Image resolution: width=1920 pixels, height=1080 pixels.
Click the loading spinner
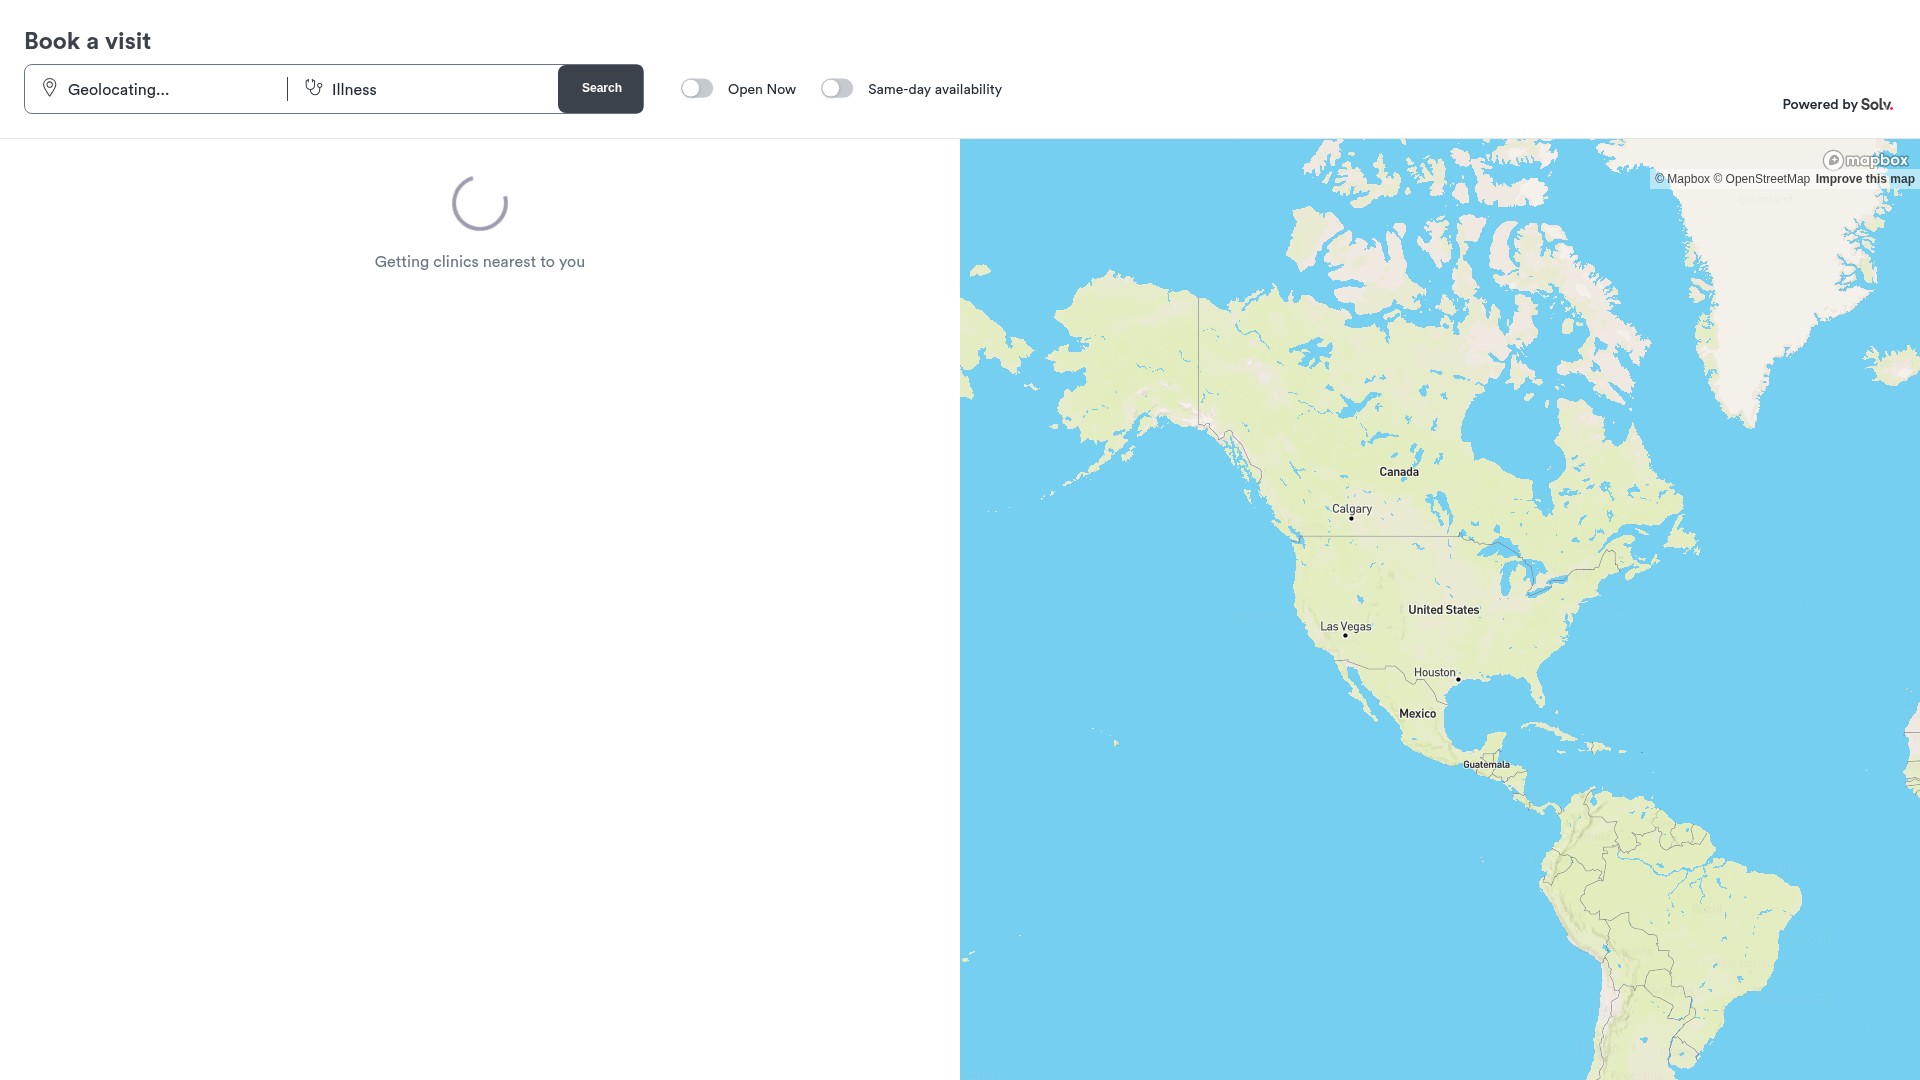coord(480,203)
